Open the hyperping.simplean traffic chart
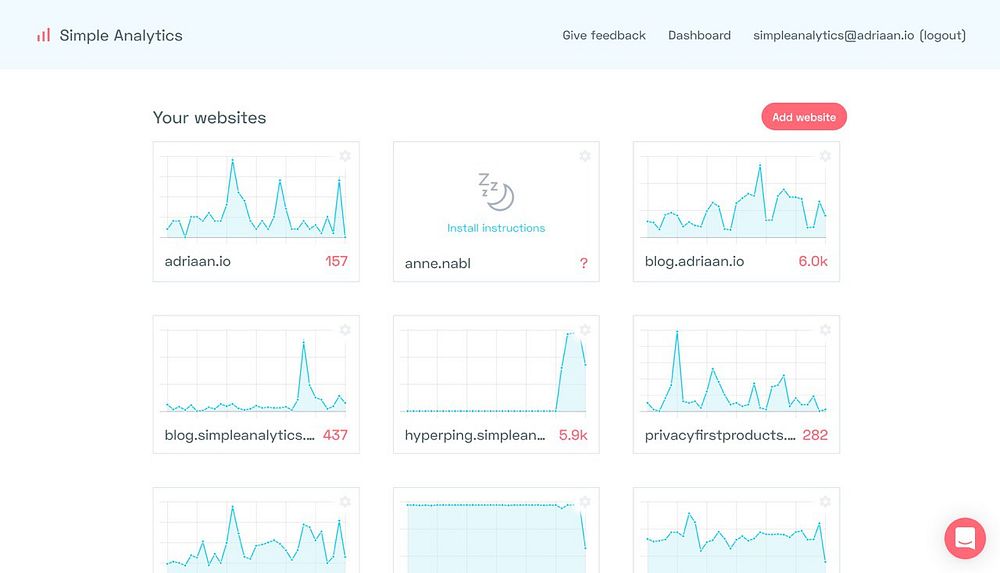The height and width of the screenshot is (573, 1000). 496,372
